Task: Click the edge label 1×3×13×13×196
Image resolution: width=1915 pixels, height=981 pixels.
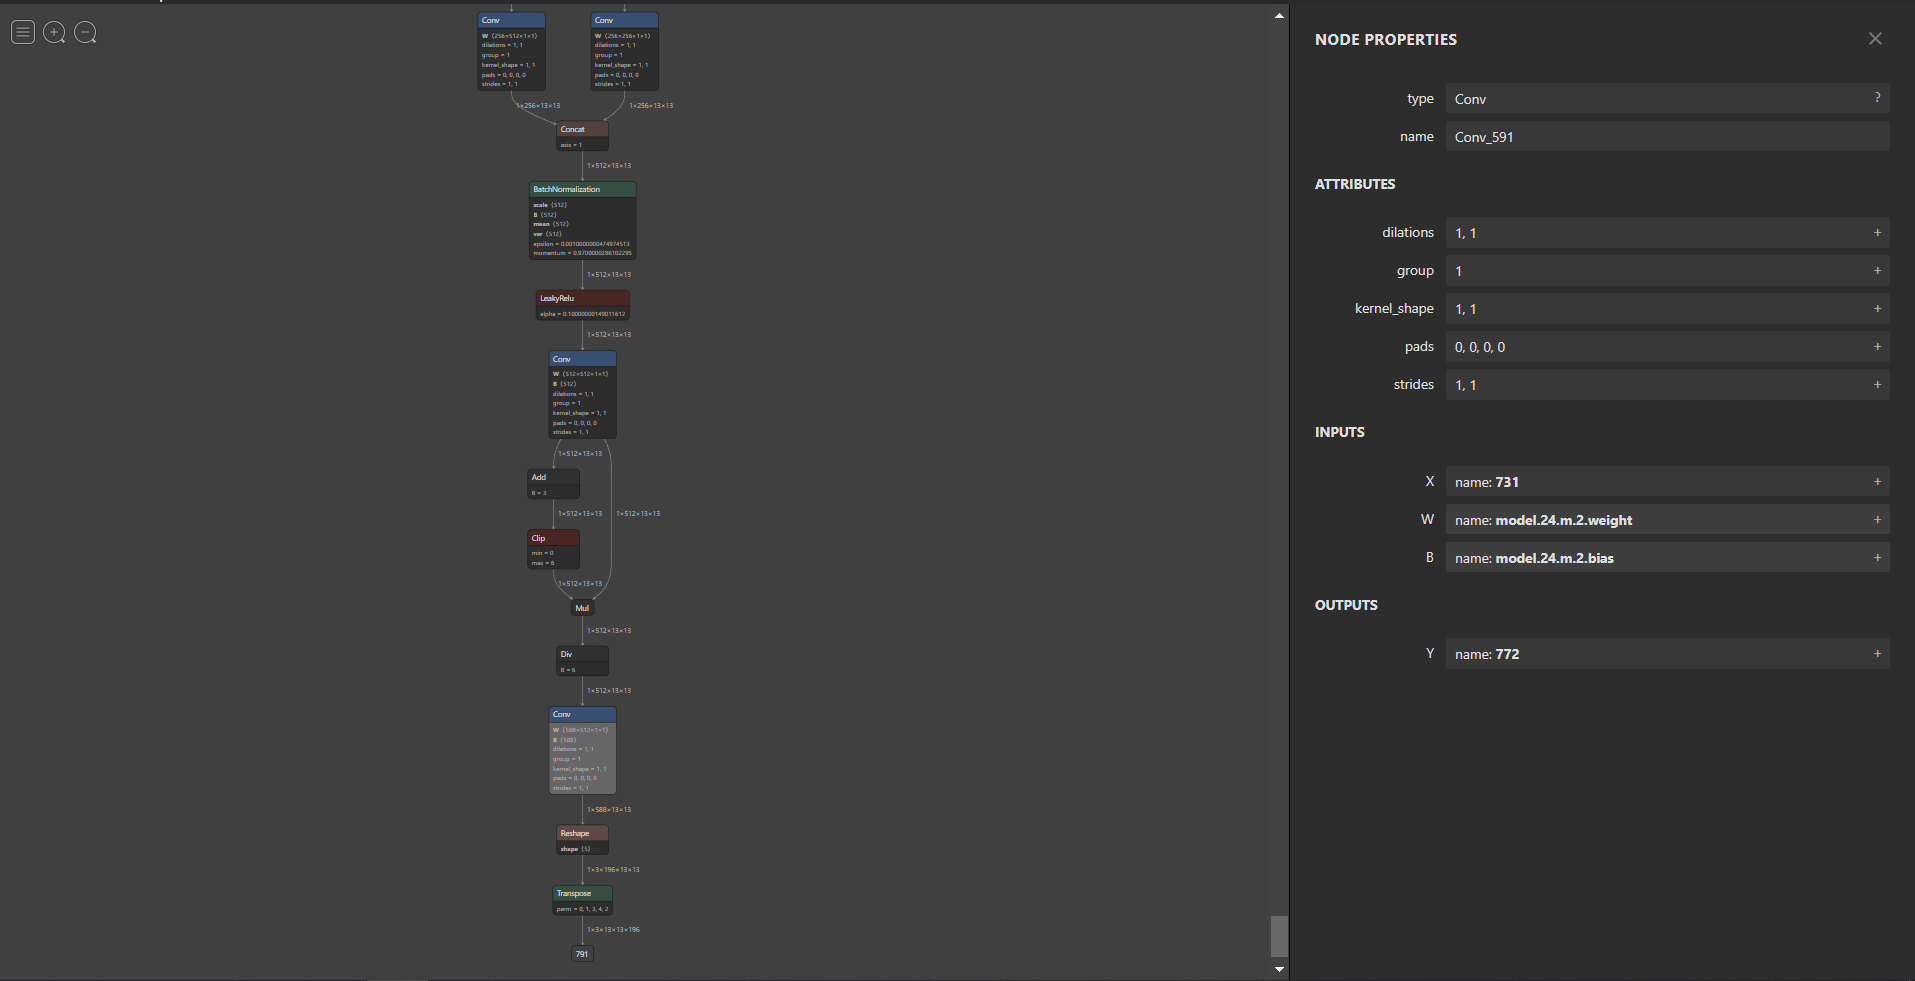Action: [613, 930]
